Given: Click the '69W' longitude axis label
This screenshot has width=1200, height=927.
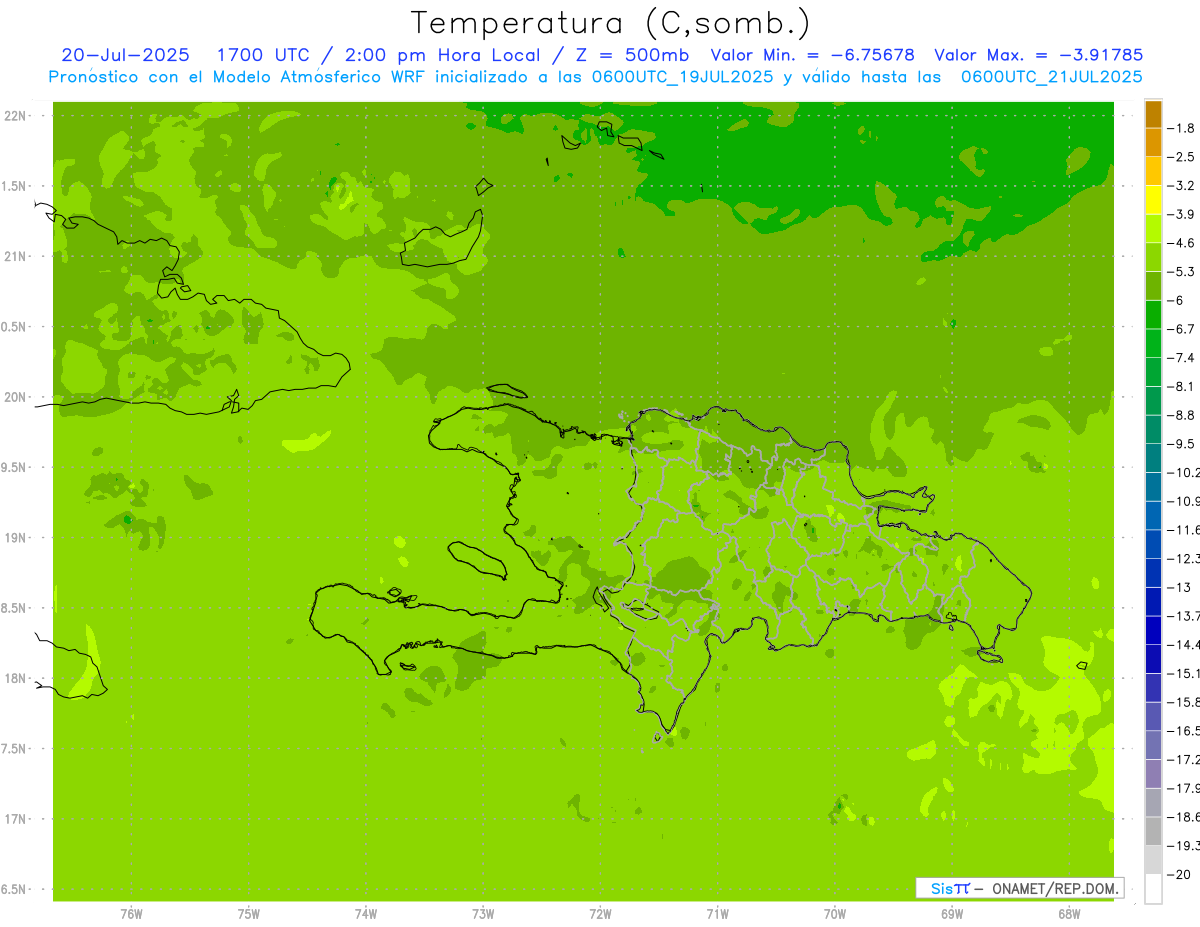Looking at the screenshot, I should 952,914.
